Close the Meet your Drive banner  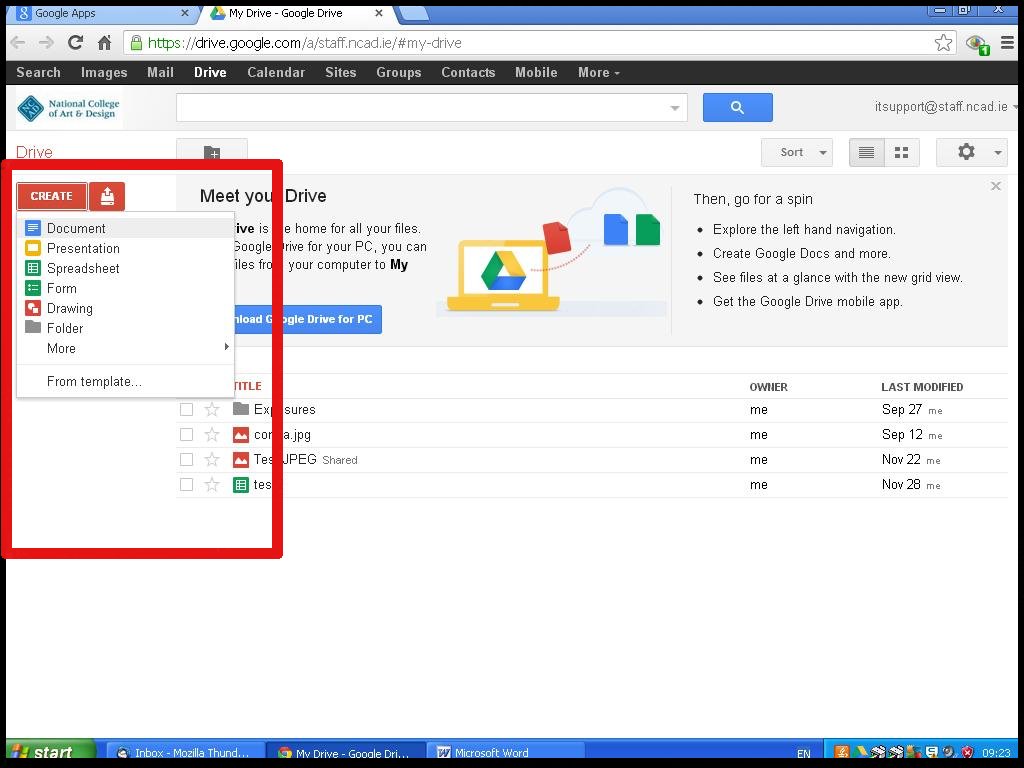click(x=996, y=186)
